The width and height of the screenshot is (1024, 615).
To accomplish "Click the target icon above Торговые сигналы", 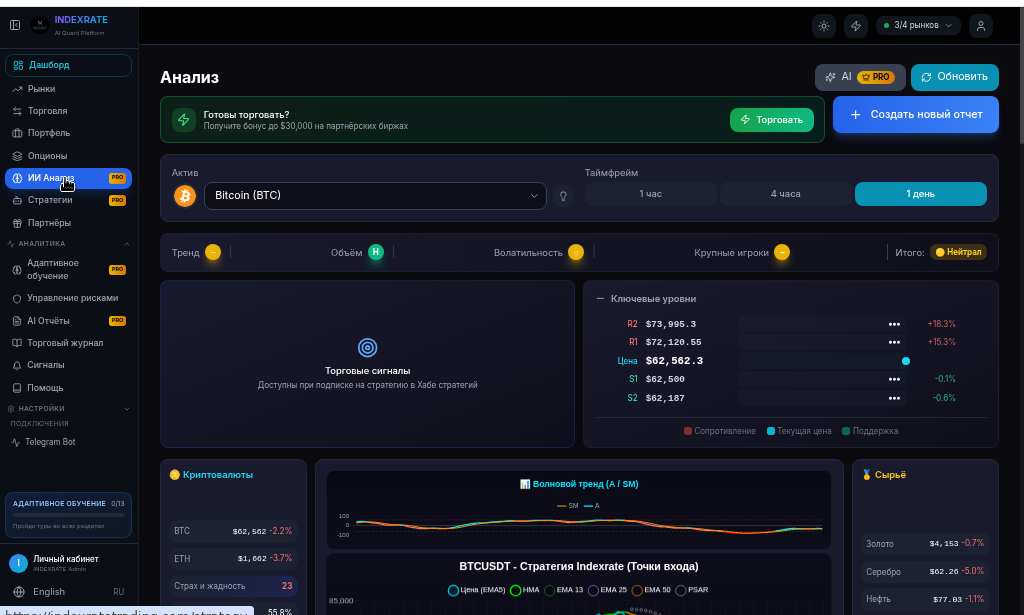I will (x=368, y=347).
